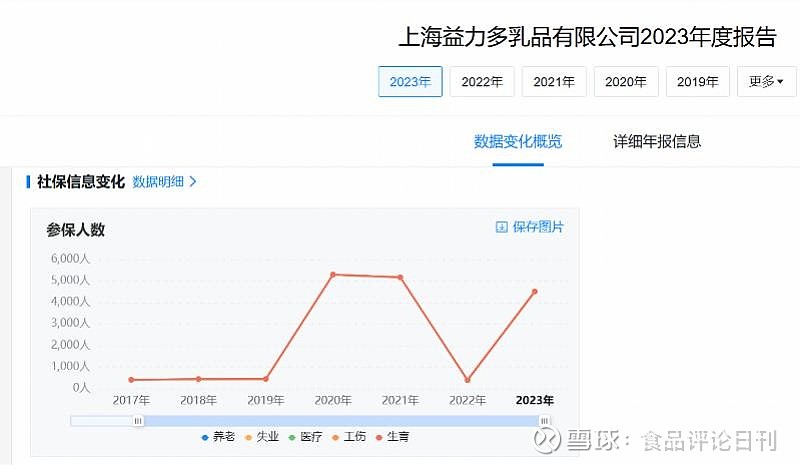Toggle the 医疗 legend series
The image size is (800, 465).
pos(306,437)
